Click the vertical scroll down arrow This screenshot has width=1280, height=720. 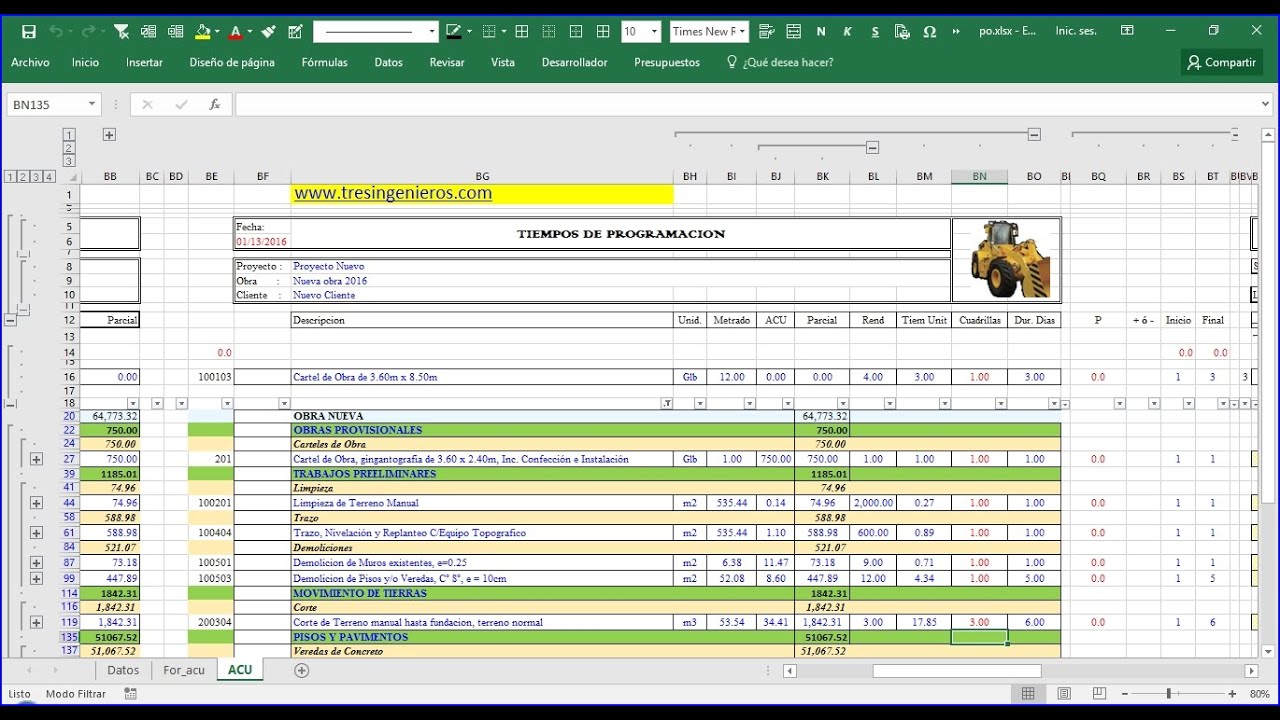coord(1268,651)
